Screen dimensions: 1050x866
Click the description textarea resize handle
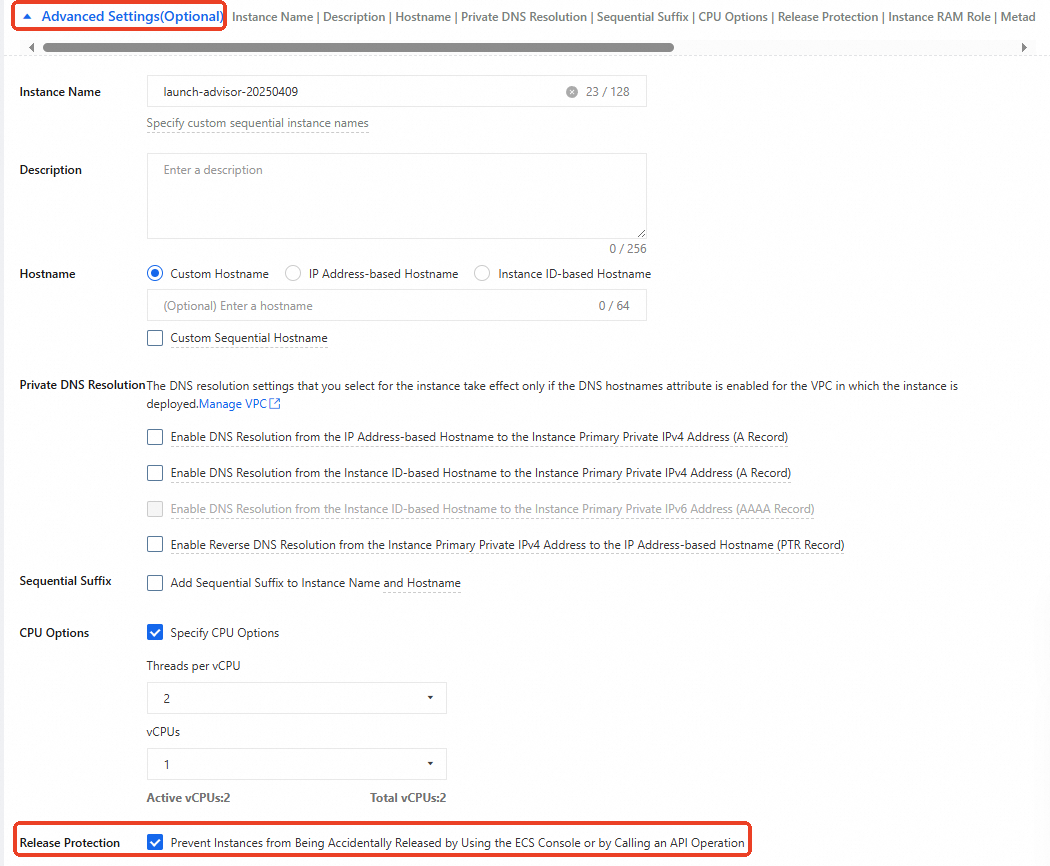(x=641, y=233)
